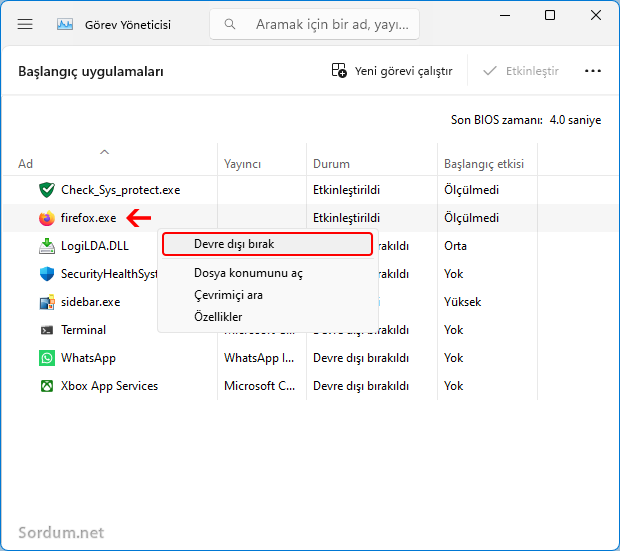Click Ölçülmedi impact of firefox.exe
This screenshot has height=551, width=620.
tap(471, 218)
